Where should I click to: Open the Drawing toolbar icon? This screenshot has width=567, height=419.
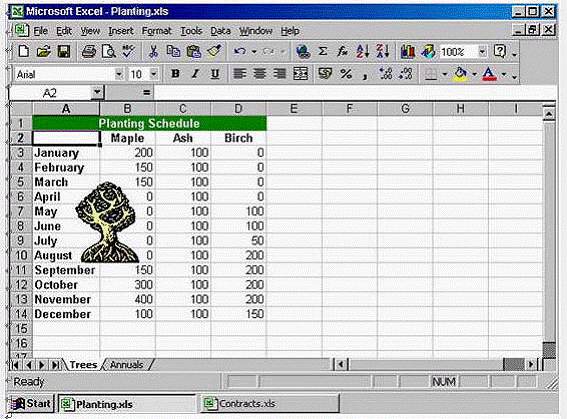(428, 52)
